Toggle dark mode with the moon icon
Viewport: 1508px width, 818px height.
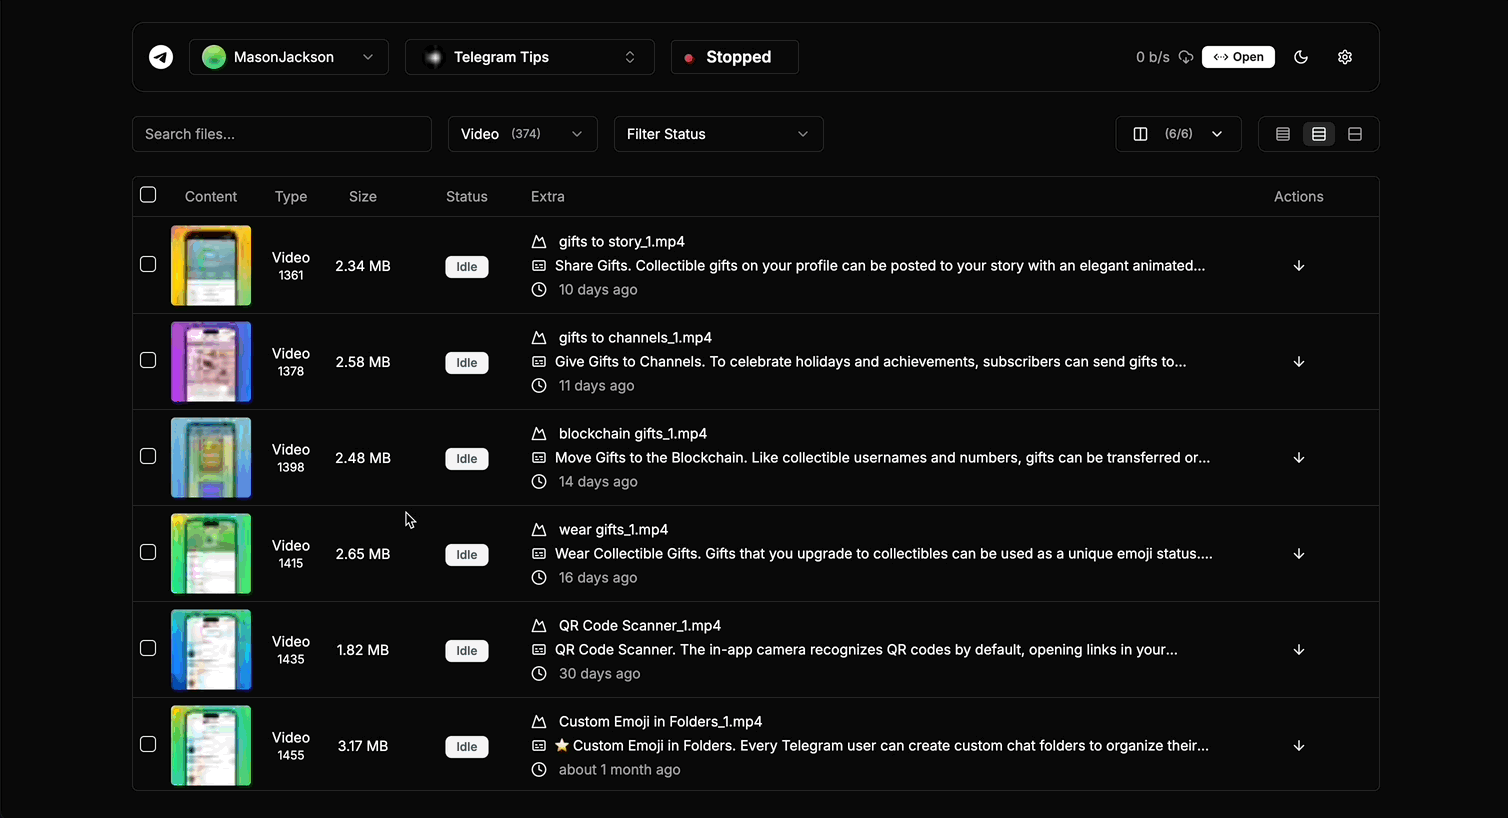click(x=1301, y=57)
